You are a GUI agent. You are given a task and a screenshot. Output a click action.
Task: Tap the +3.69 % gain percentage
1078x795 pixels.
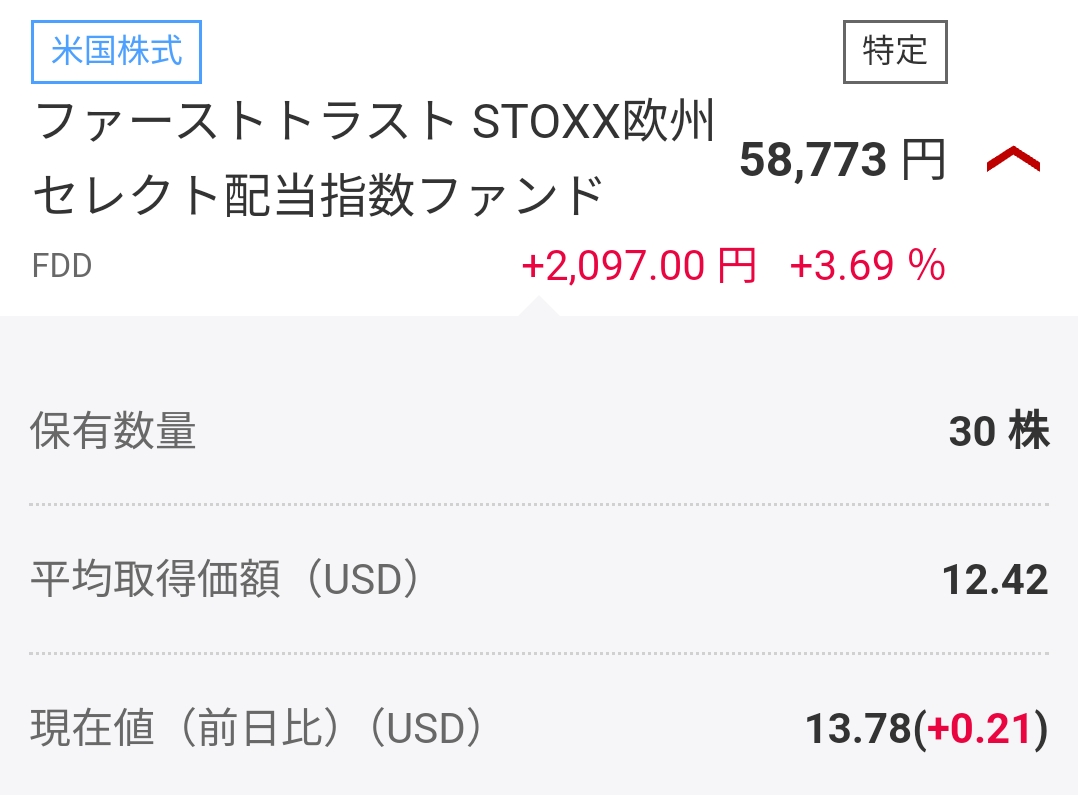866,267
